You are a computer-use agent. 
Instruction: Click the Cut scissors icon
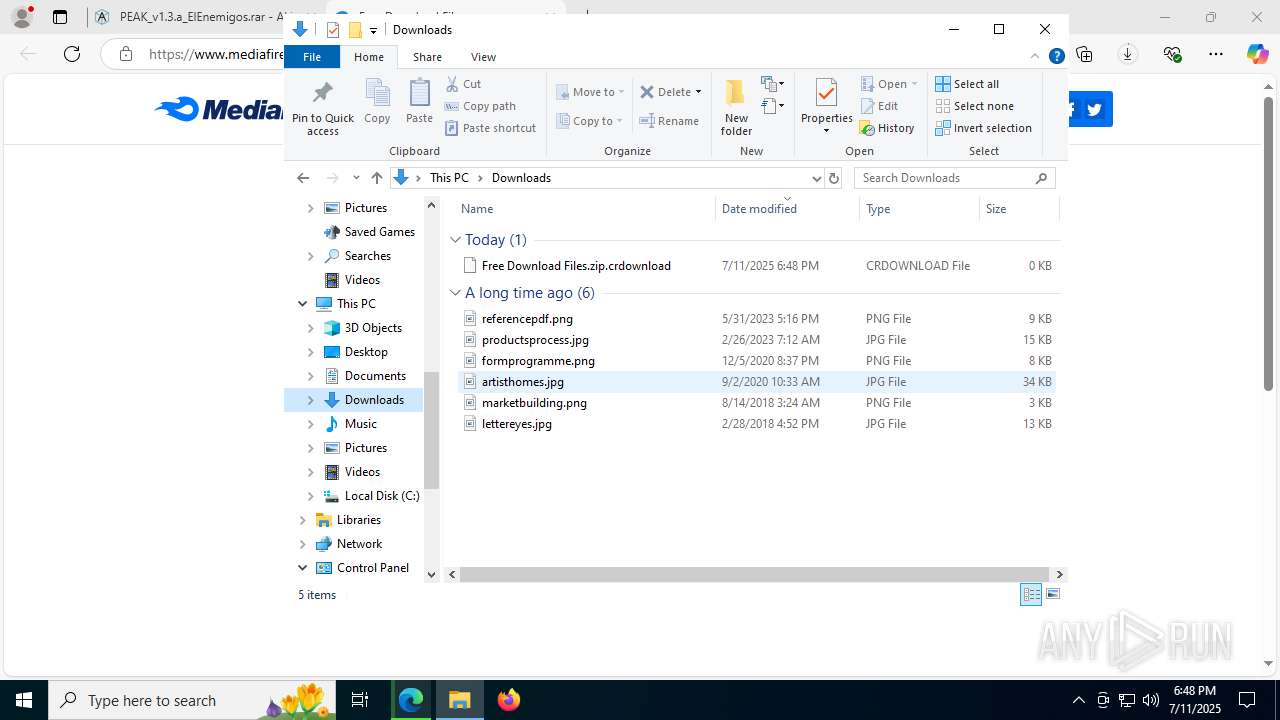pos(452,84)
